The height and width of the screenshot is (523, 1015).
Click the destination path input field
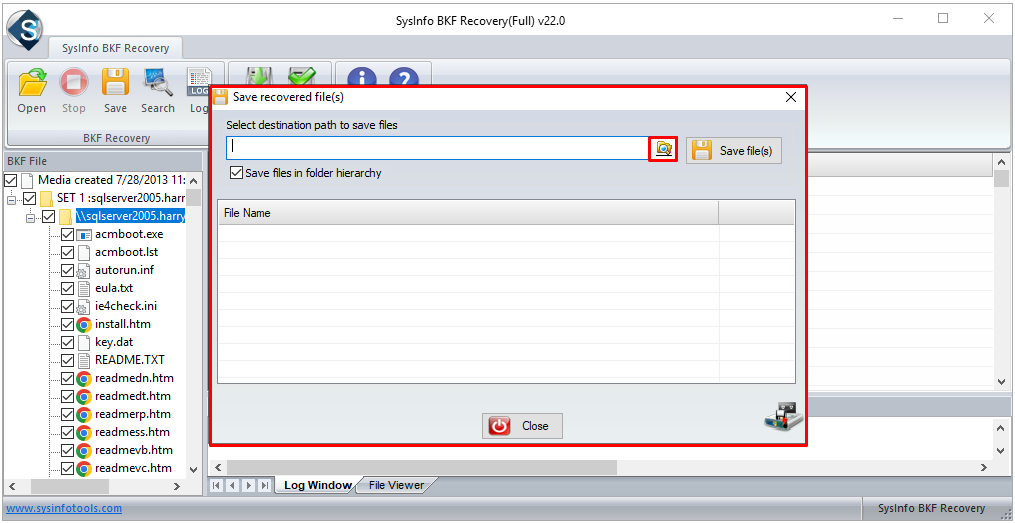(438, 148)
